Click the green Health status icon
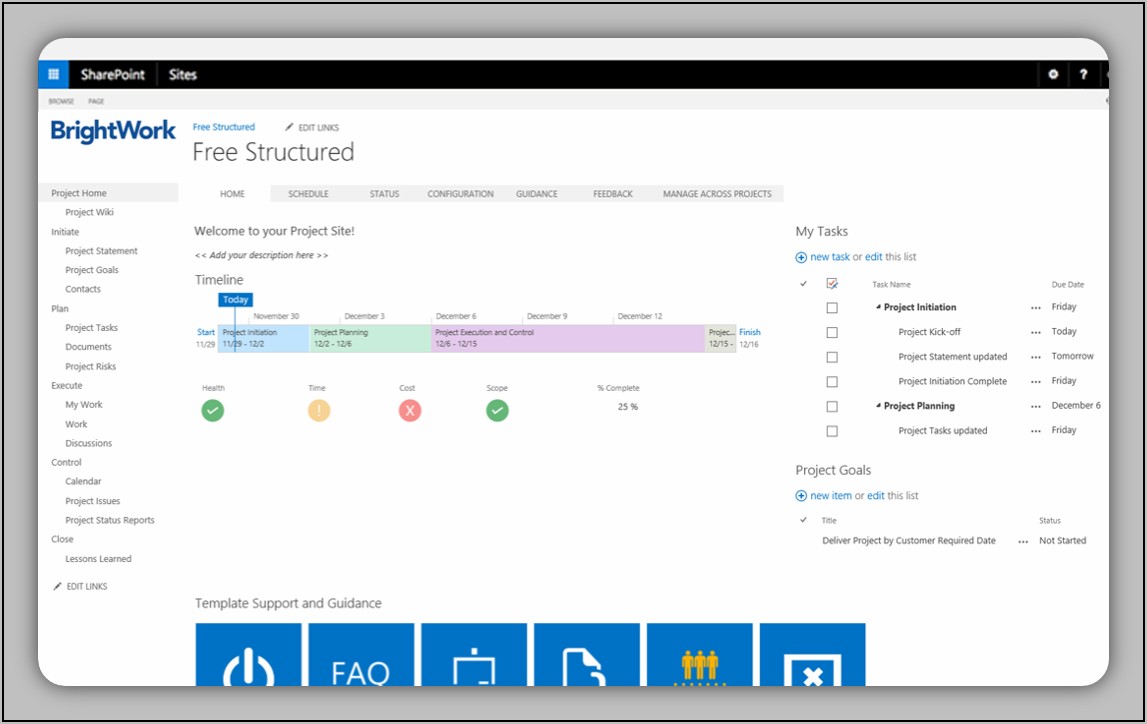Screen dimensions: 1147x724 click(x=213, y=410)
